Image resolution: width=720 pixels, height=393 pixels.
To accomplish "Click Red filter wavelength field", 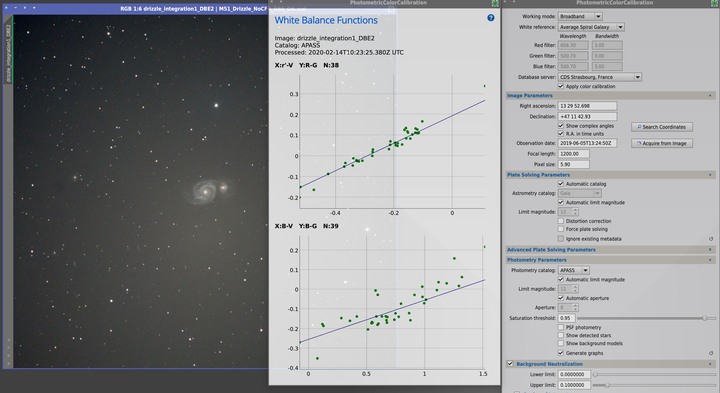I will coord(573,45).
